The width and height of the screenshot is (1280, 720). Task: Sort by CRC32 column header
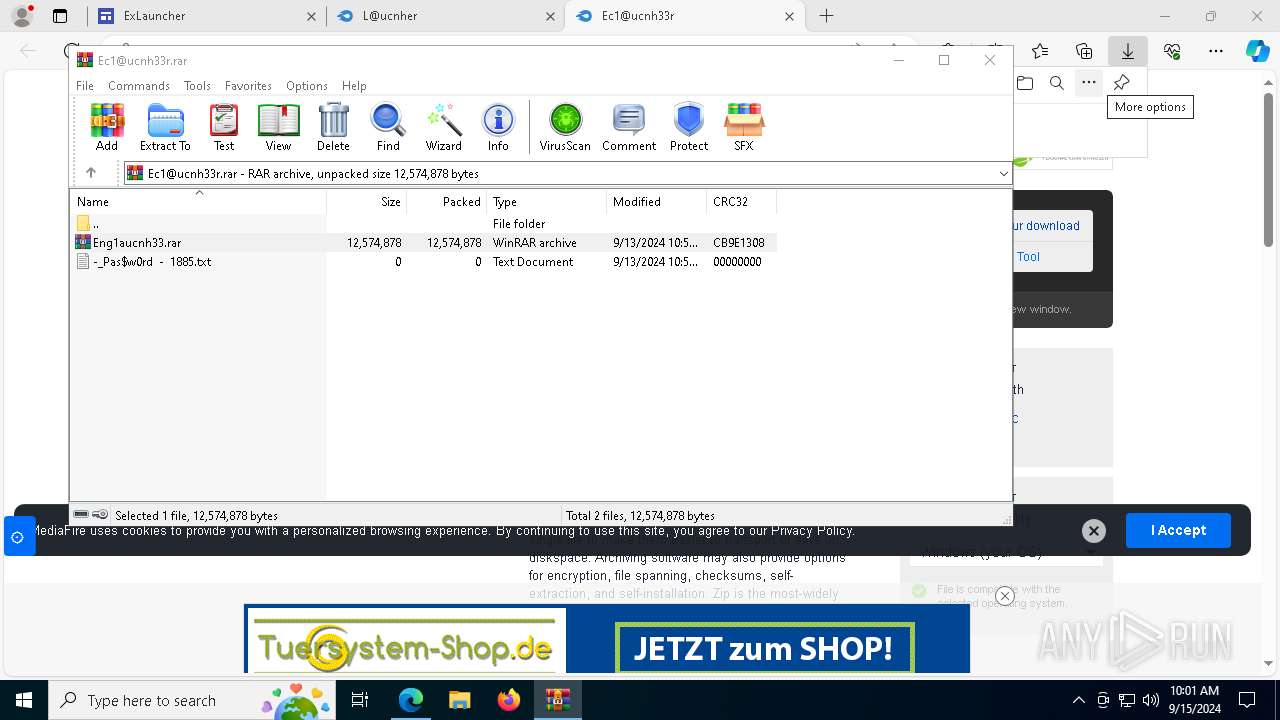[x=741, y=201]
